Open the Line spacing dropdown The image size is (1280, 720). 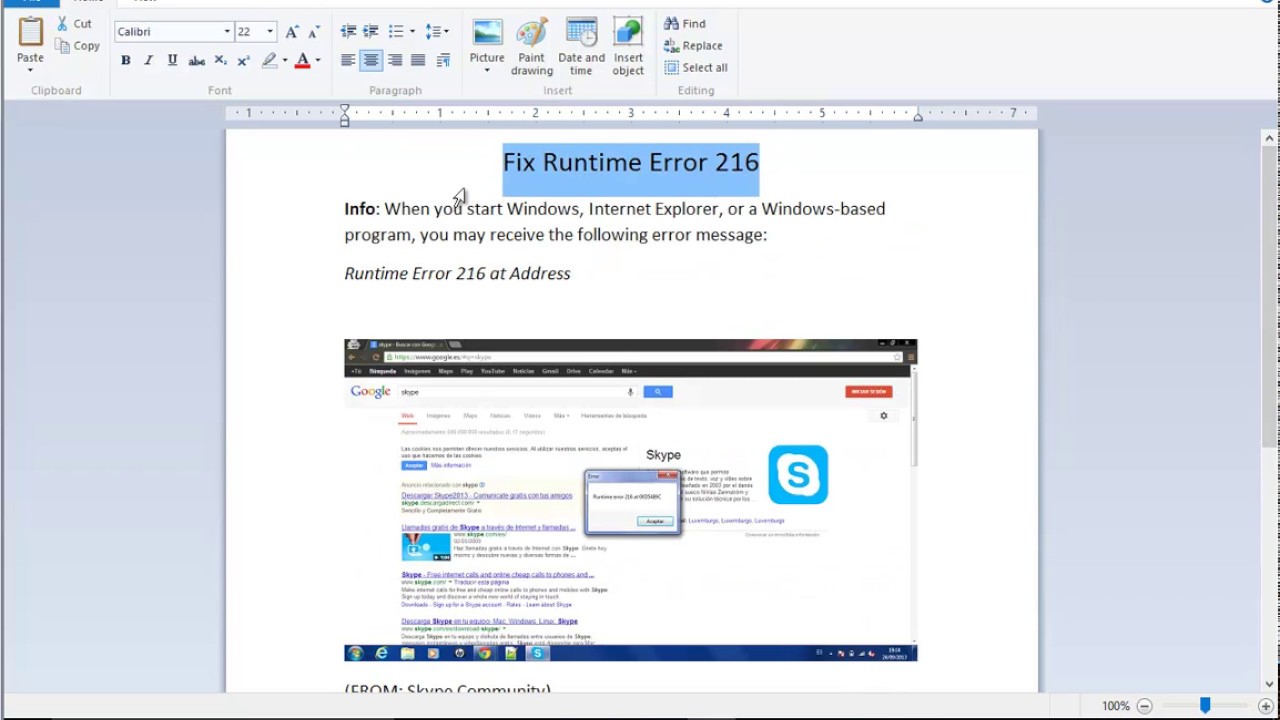436,32
